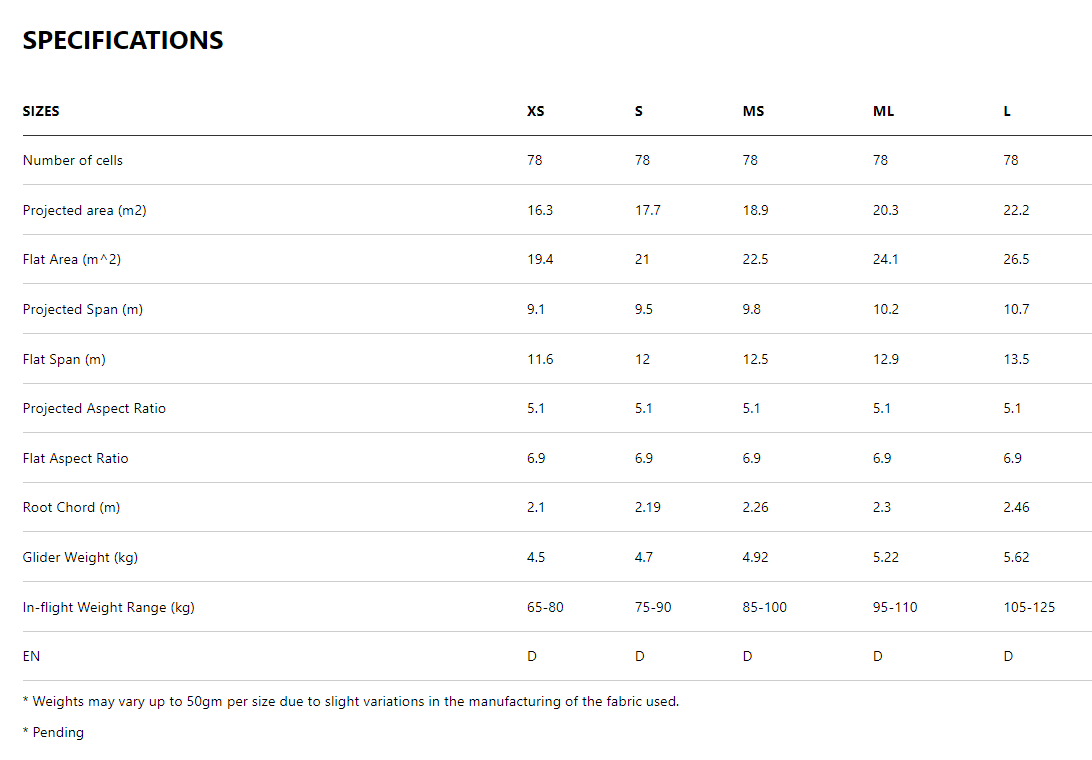Click the MS size column header
The width and height of the screenshot is (1092, 760).
click(x=753, y=111)
